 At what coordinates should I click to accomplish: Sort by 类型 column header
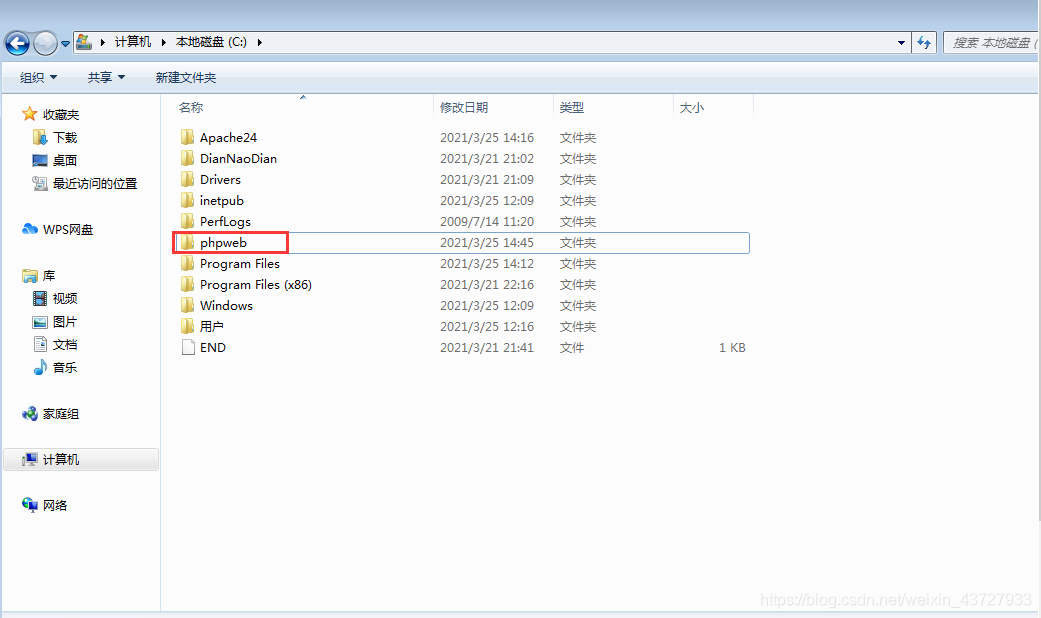coord(572,108)
